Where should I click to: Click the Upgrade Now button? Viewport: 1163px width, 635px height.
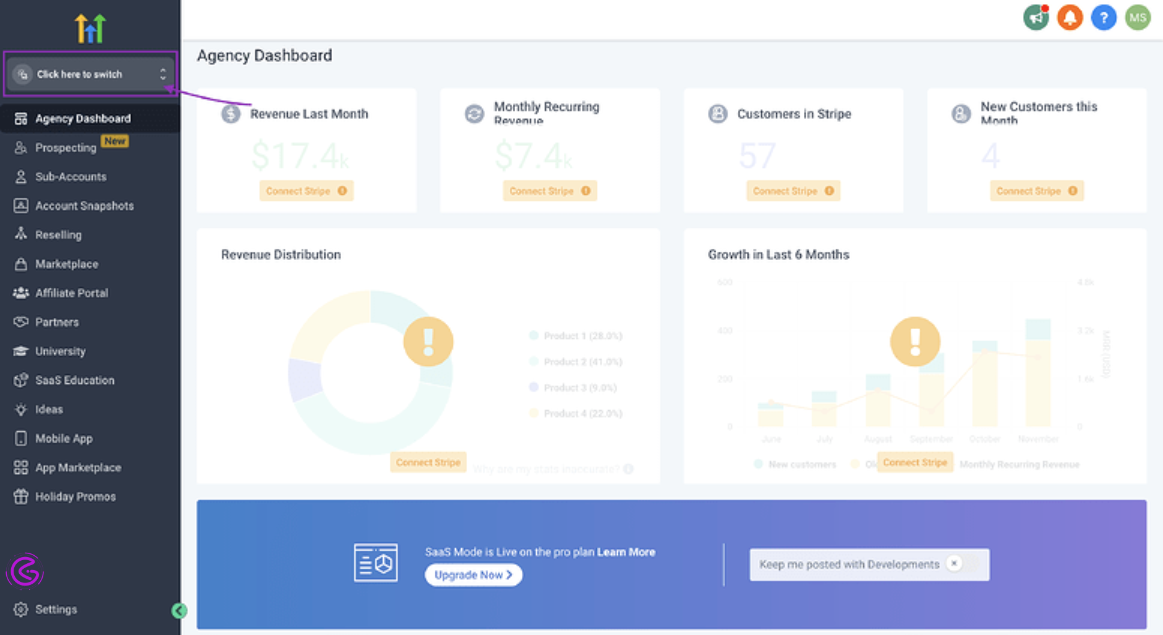473,575
